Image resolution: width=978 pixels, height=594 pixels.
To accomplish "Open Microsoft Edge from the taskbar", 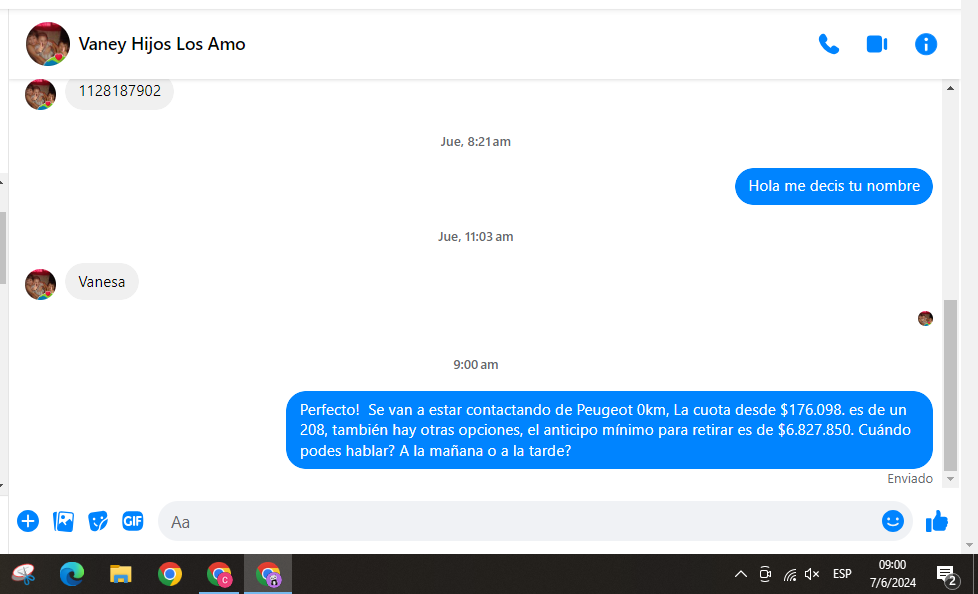I will pyautogui.click(x=72, y=574).
